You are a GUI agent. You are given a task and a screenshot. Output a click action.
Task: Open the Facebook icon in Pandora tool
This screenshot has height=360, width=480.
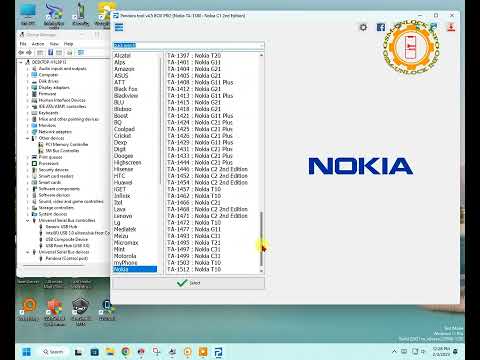[x=381, y=27]
